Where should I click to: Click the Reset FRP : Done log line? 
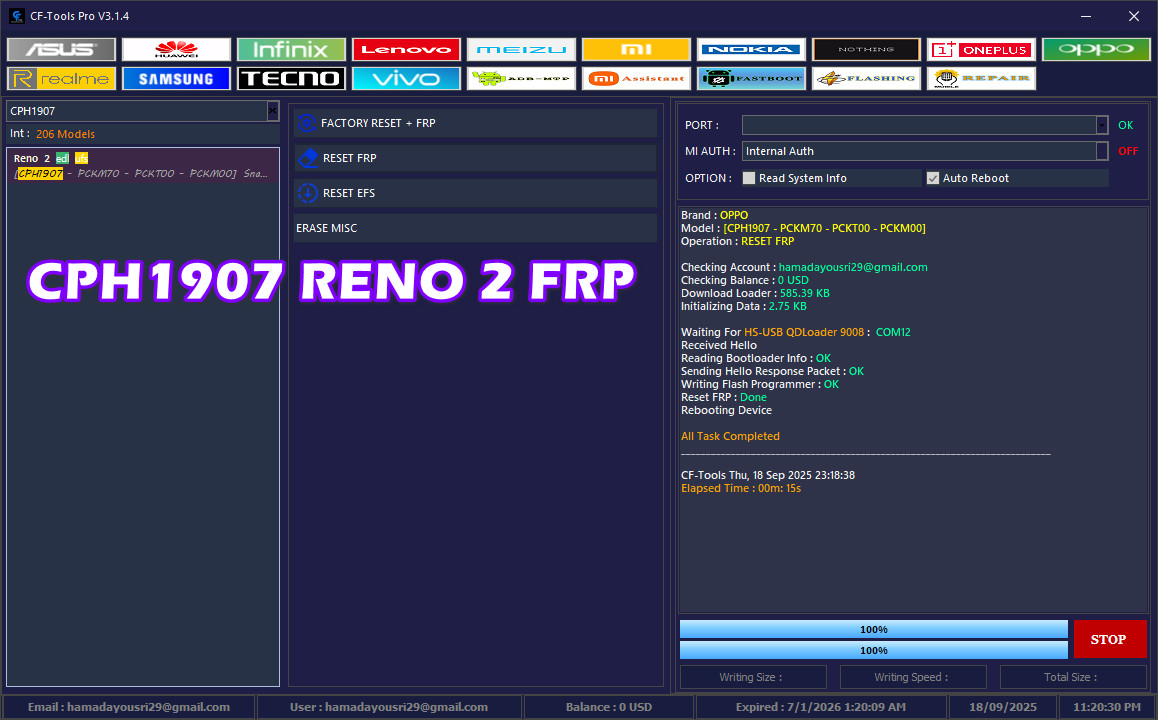(724, 397)
